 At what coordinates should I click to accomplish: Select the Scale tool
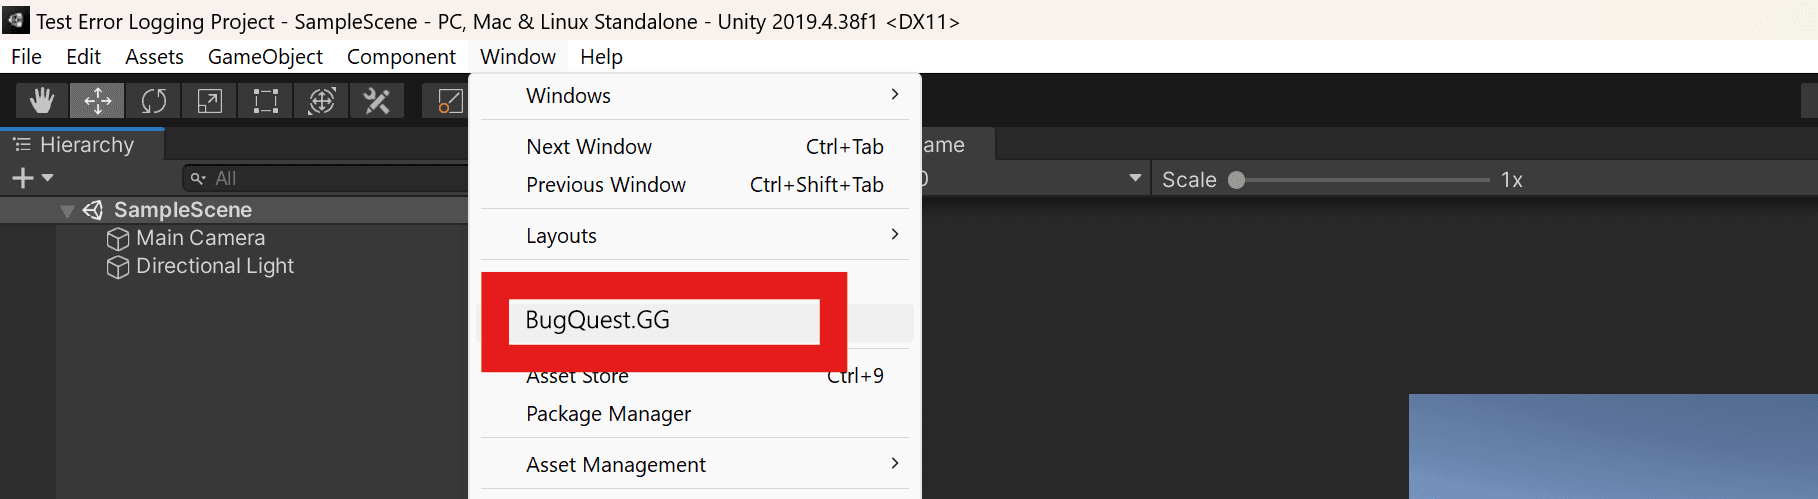(x=210, y=101)
